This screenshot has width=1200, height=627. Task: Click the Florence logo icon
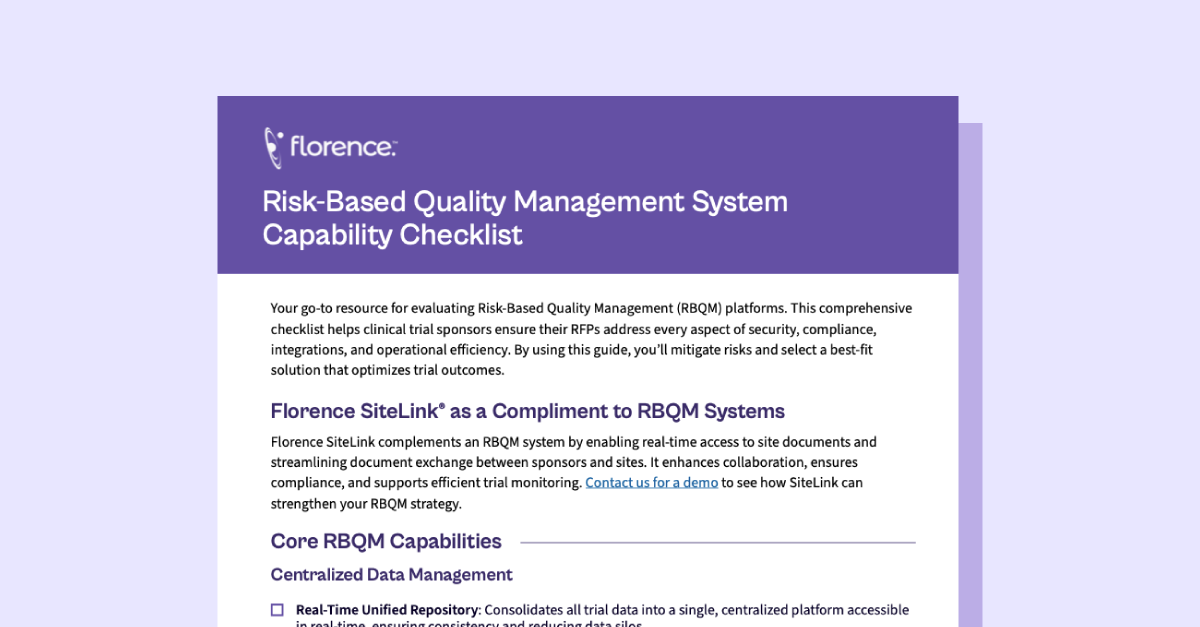pos(274,148)
